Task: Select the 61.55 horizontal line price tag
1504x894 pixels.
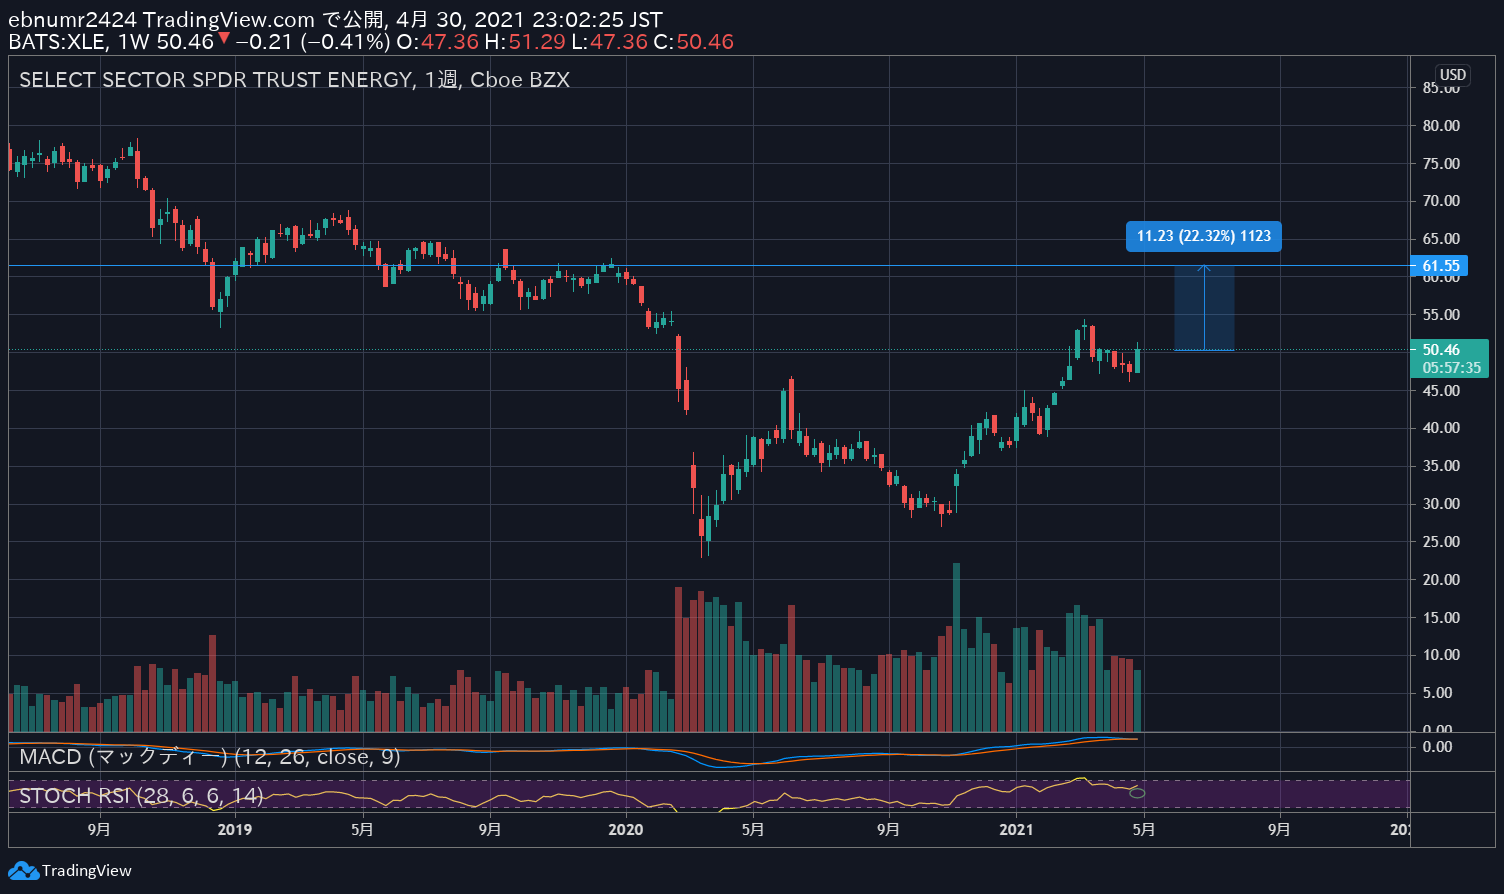Action: (1440, 266)
